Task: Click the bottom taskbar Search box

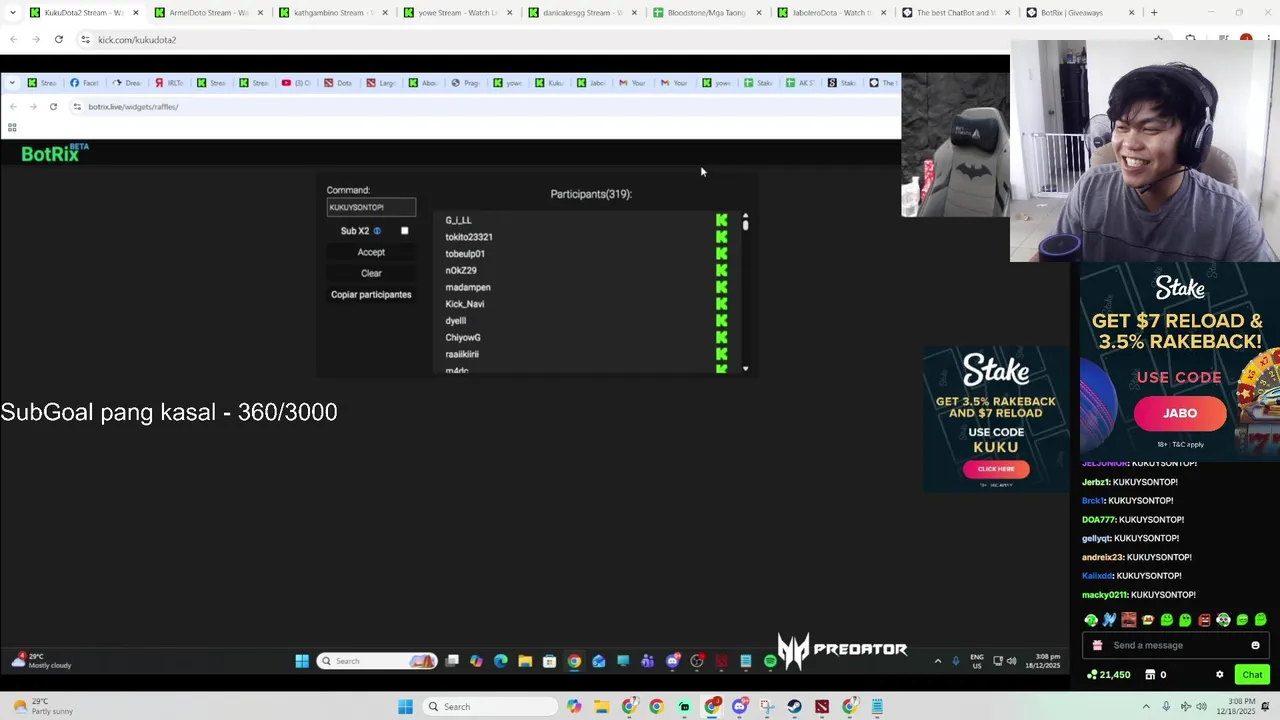Action: pos(490,707)
